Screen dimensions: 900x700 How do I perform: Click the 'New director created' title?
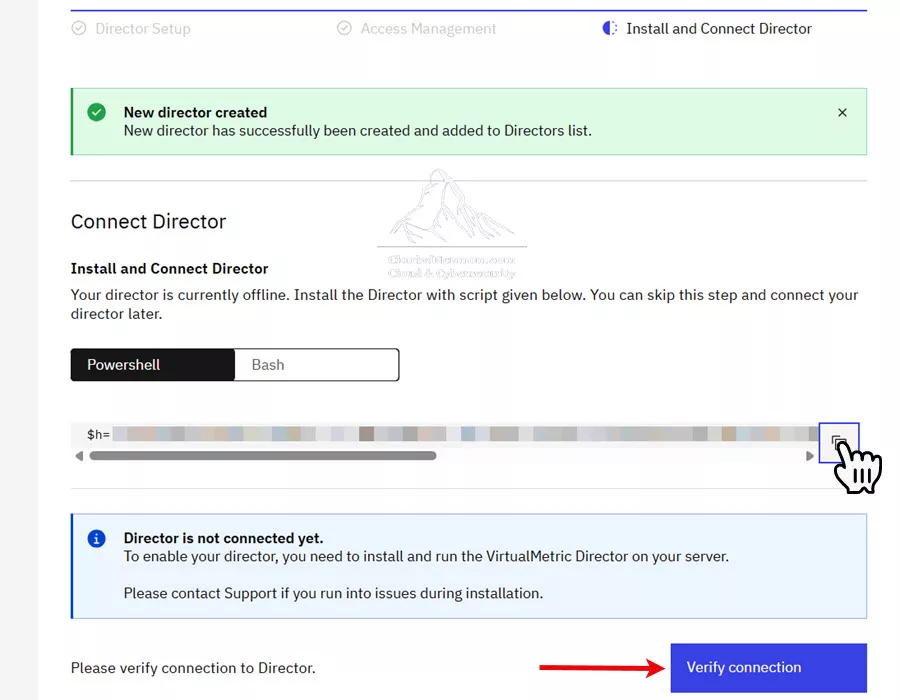click(195, 112)
